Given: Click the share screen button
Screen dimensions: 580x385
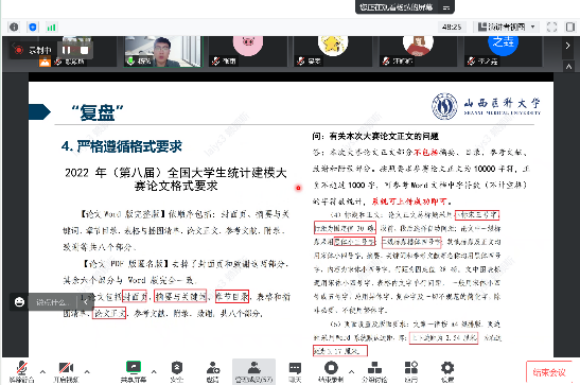Looking at the screenshot, I should click(x=133, y=371).
